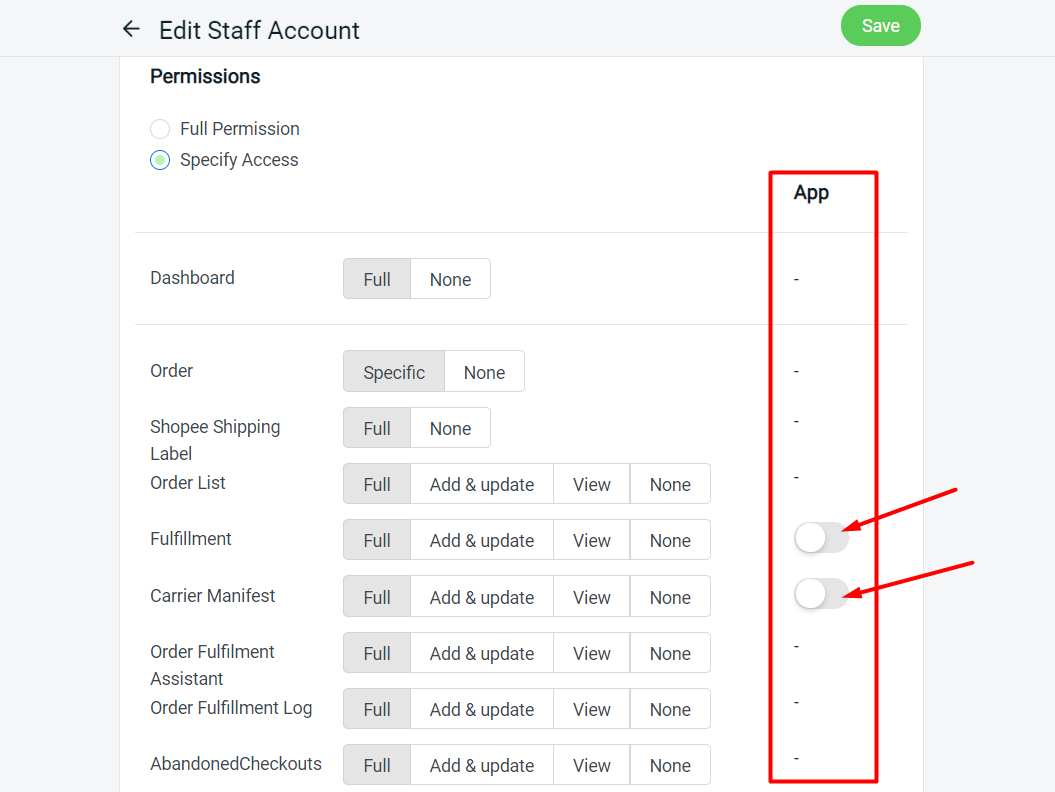1055x792 pixels.
Task: Select Add & update for Order List
Action: (482, 484)
